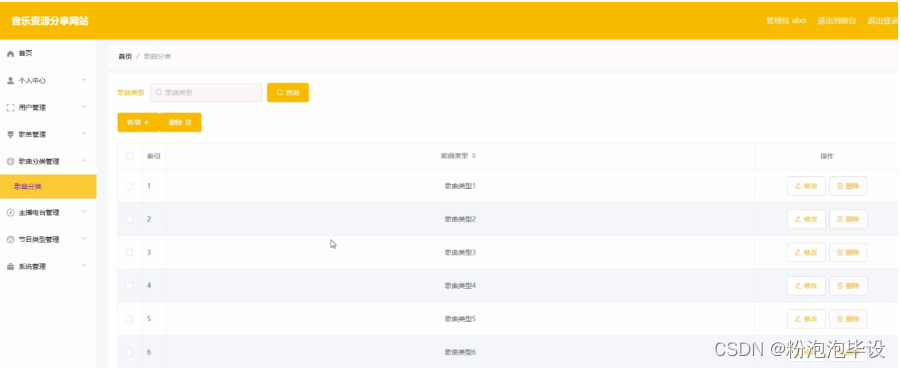Expand 用户管理 using its chevron
The image size is (901, 368).
(x=84, y=107)
